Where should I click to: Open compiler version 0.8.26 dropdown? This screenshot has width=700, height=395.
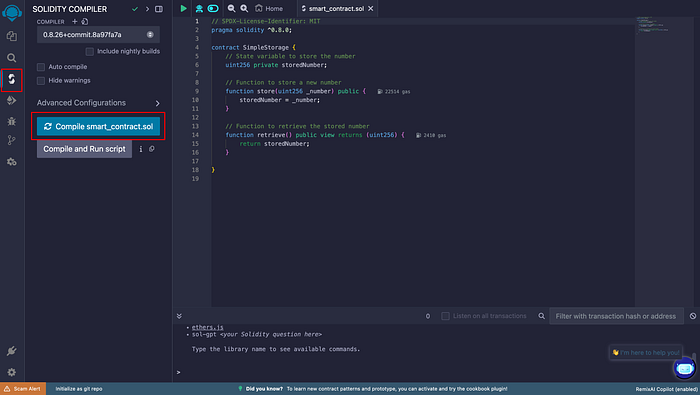point(98,35)
